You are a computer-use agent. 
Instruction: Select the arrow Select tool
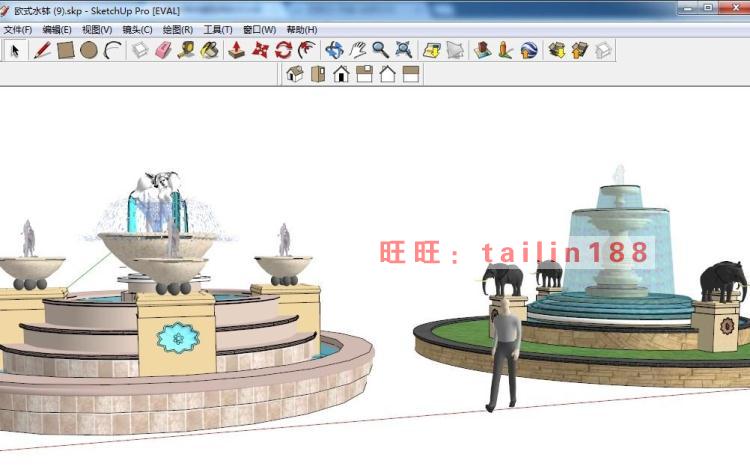(x=15, y=50)
